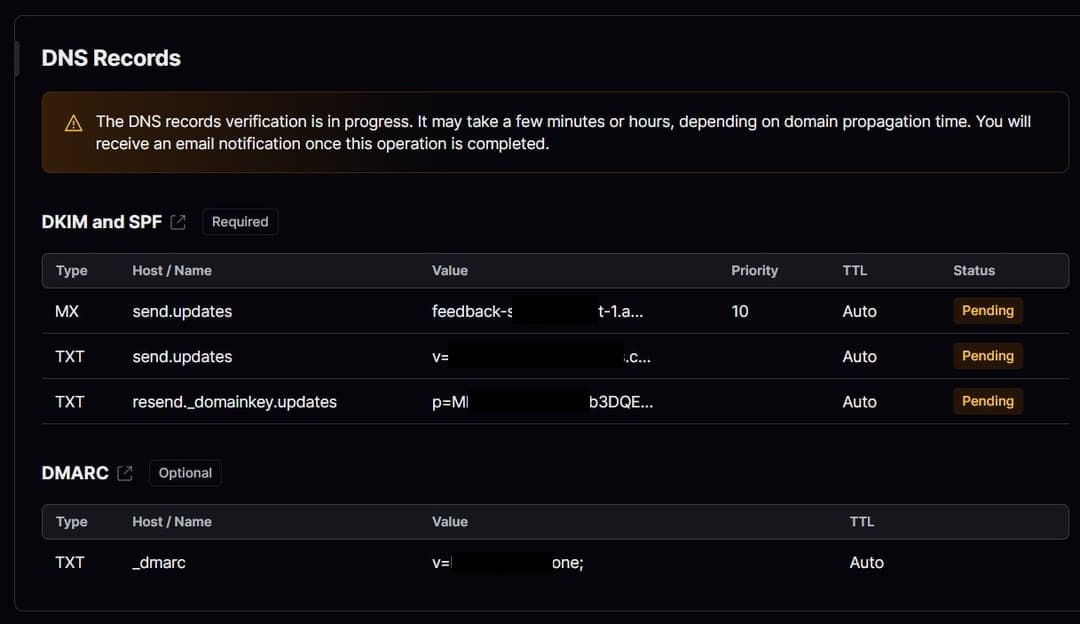Select the send.updates host in the TXT row

pyautogui.click(x=182, y=357)
